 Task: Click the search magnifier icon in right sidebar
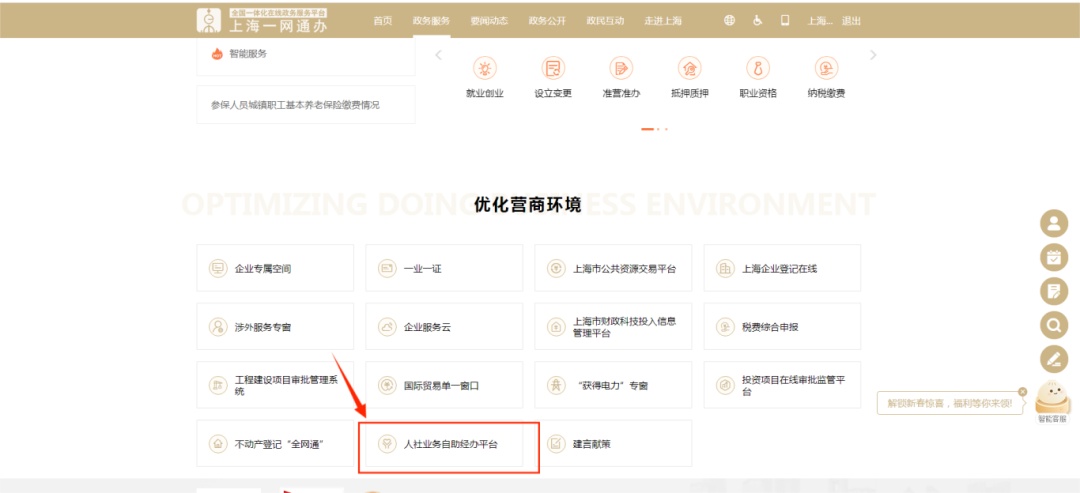[1053, 325]
